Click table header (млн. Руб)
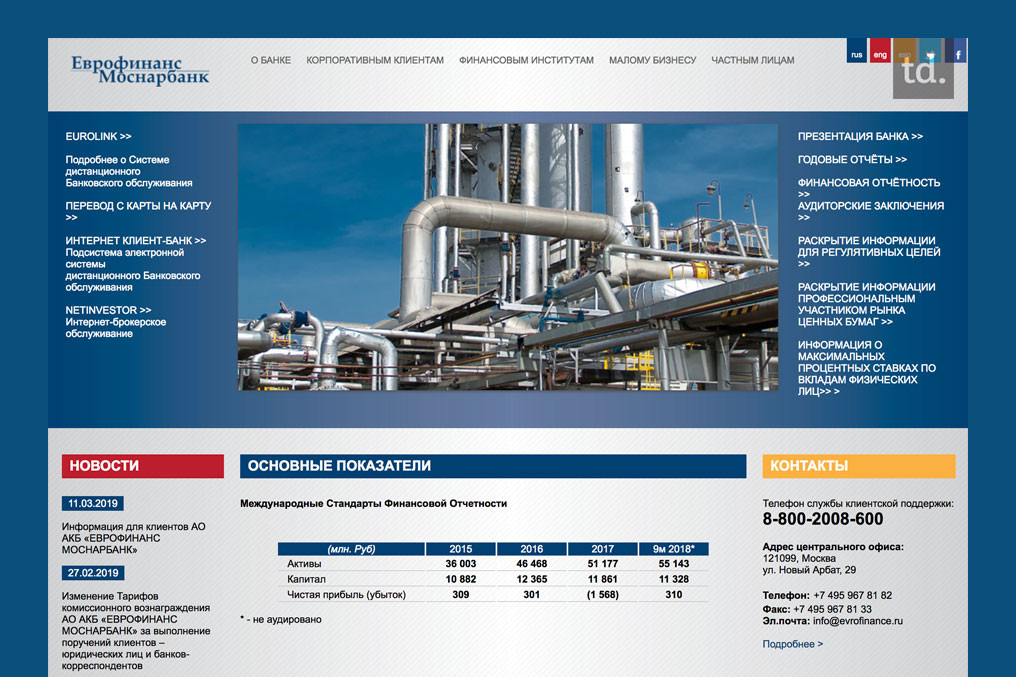Viewport: 1016px width, 677px height. (x=351, y=549)
